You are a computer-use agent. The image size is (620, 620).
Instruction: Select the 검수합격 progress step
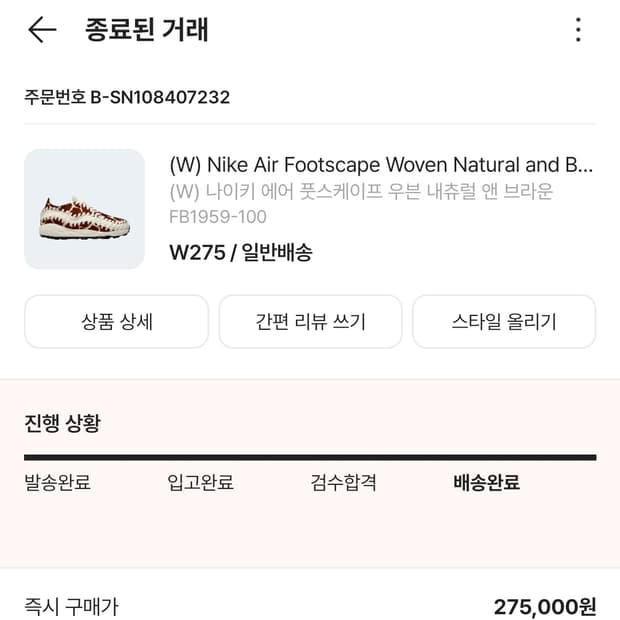click(344, 483)
